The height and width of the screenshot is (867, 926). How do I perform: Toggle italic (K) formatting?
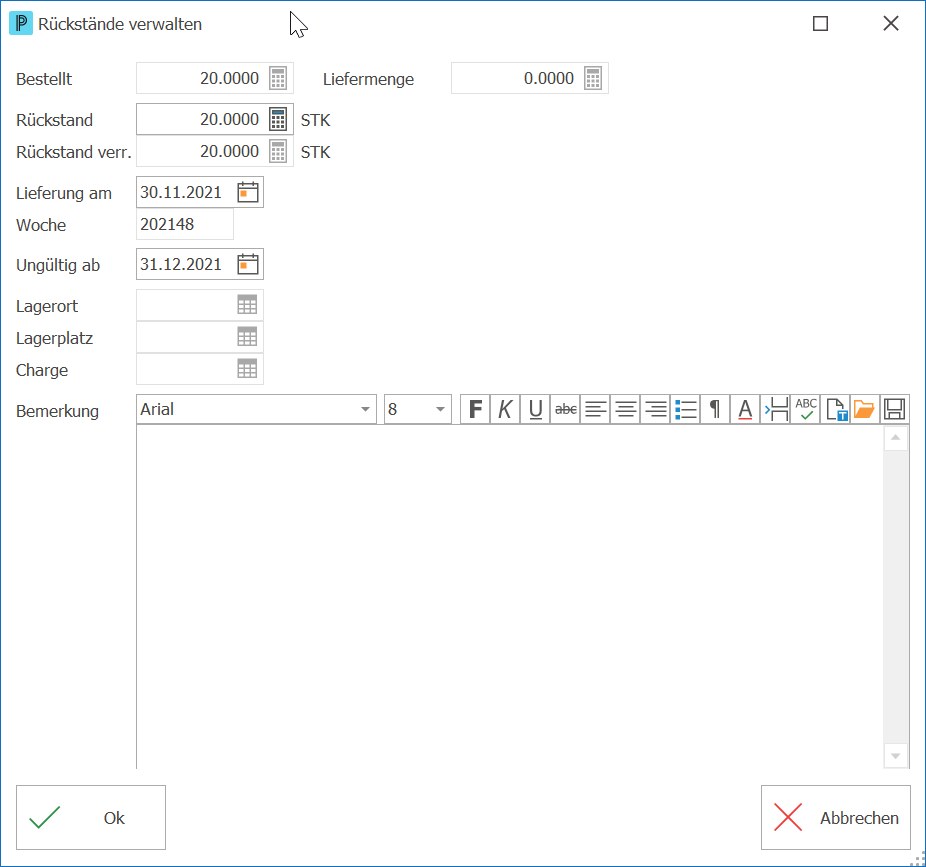tap(506, 409)
